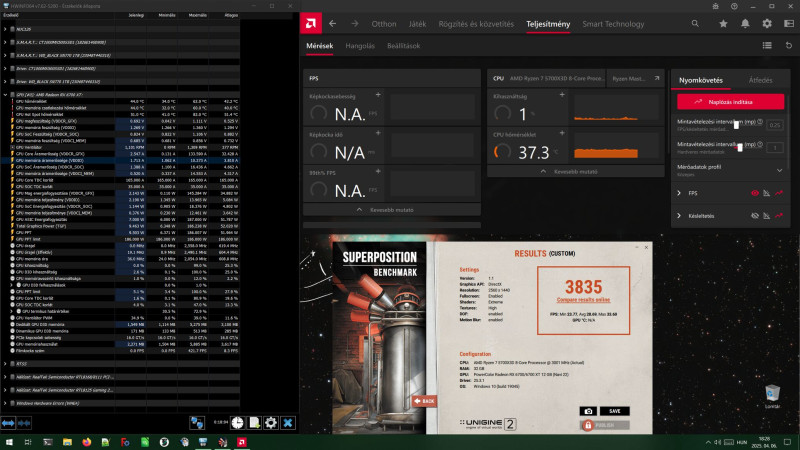Switch metrics to list view icon
Viewport: 800px width, 450px height.
tap(767, 45)
